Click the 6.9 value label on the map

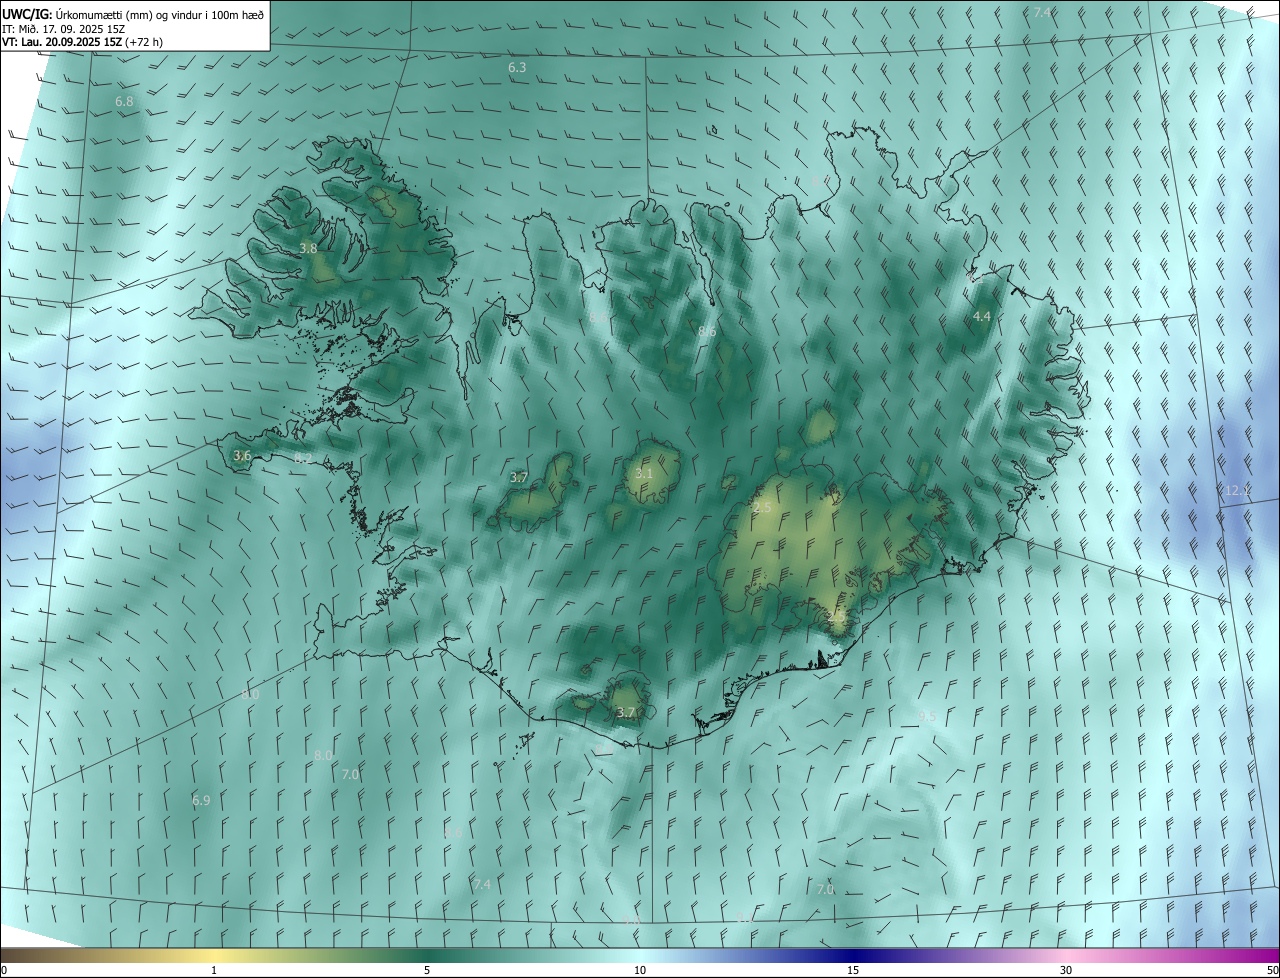click(x=201, y=801)
